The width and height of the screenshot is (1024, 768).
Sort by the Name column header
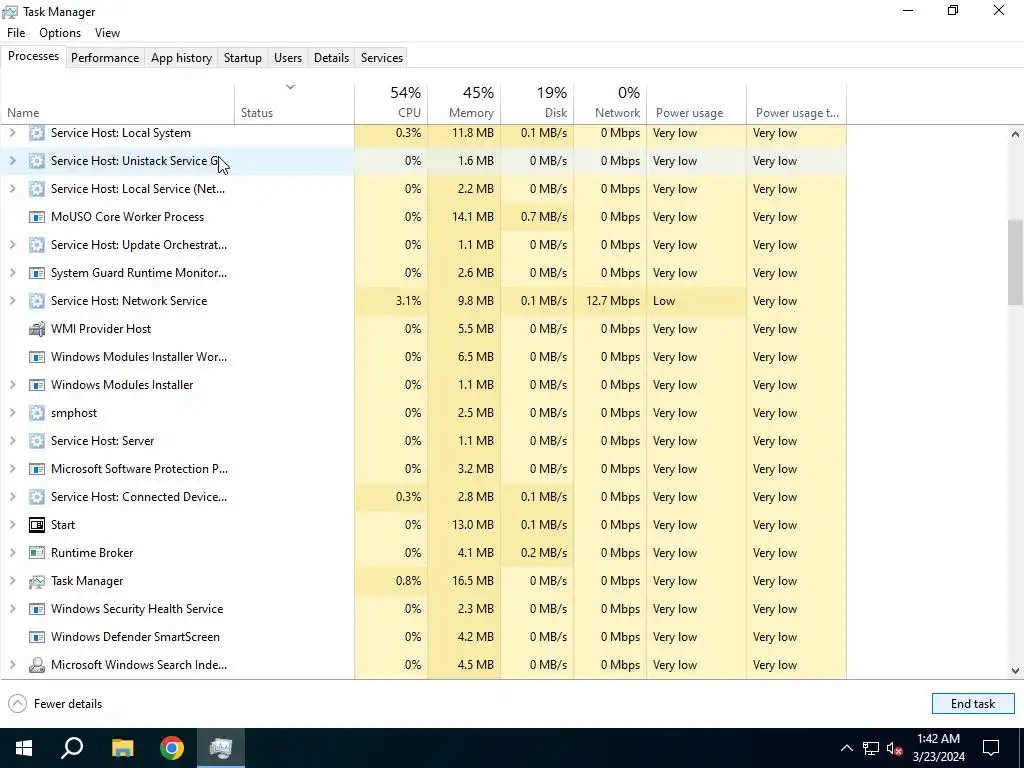pos(118,104)
